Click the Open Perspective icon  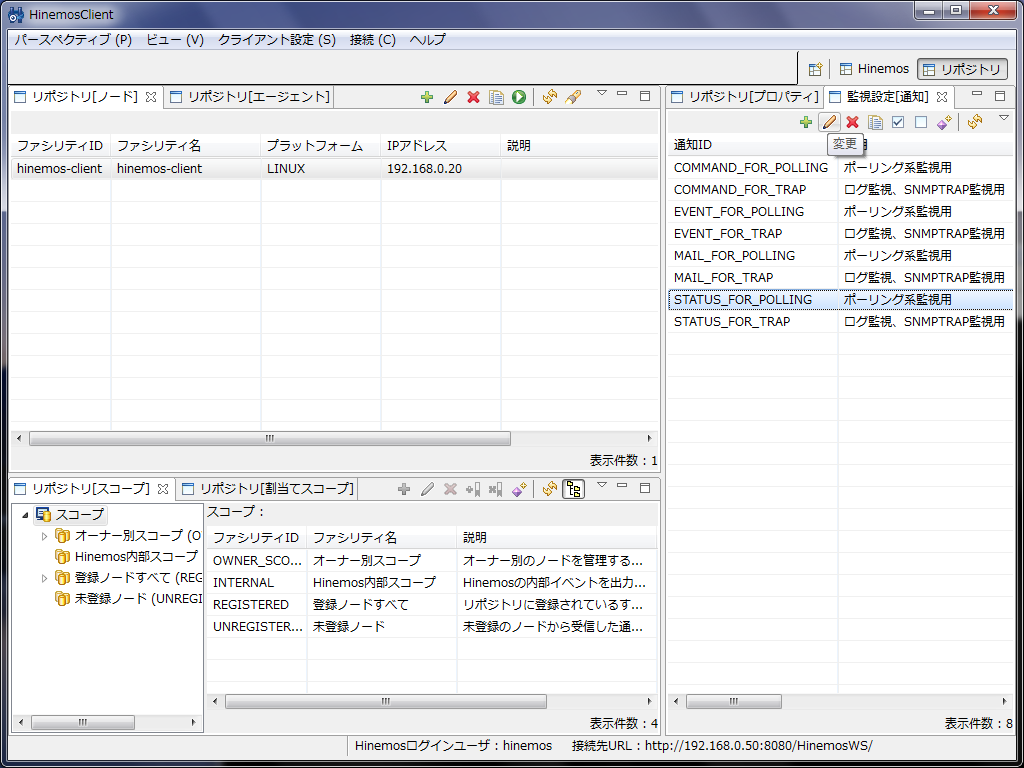tap(815, 69)
